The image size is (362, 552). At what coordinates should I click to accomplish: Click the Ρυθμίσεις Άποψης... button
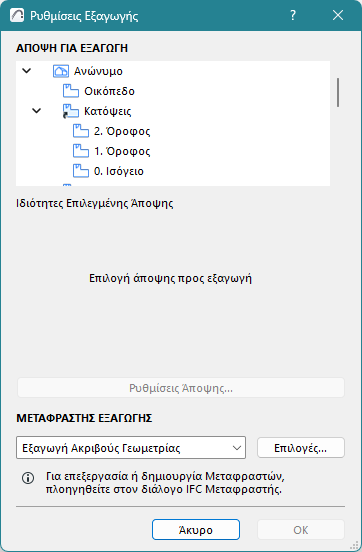[181, 388]
